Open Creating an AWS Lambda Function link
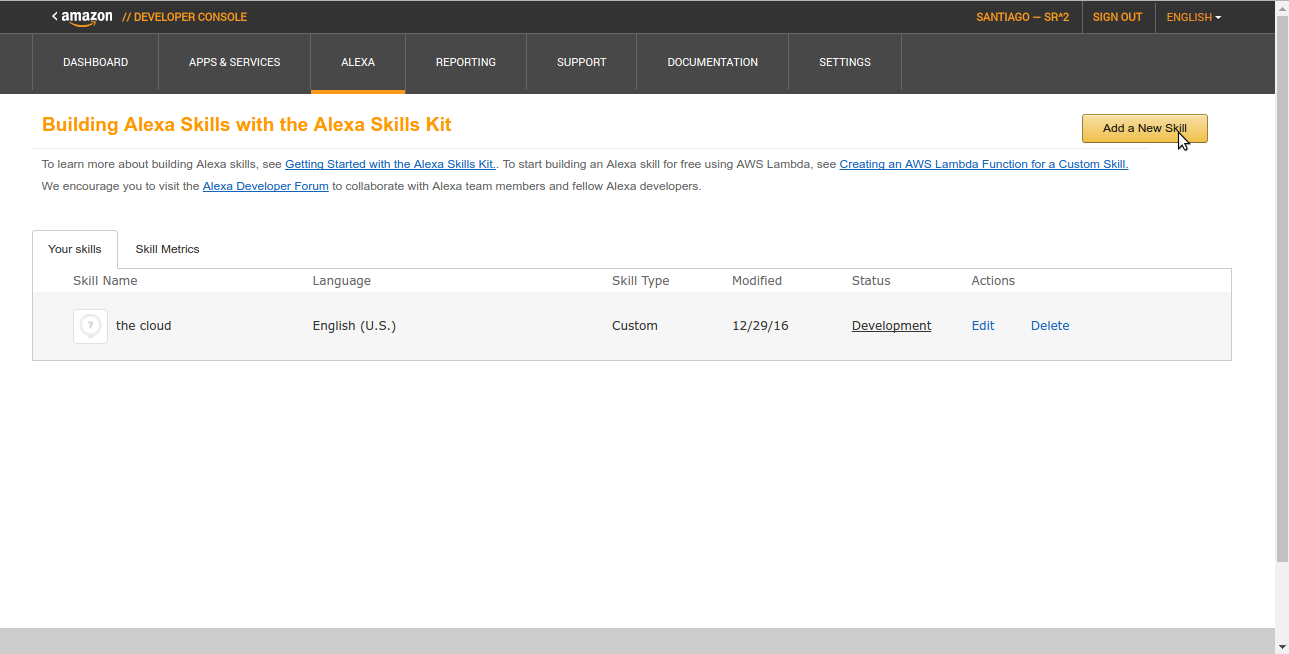The height and width of the screenshot is (654, 1289). pyautogui.click(x=984, y=164)
